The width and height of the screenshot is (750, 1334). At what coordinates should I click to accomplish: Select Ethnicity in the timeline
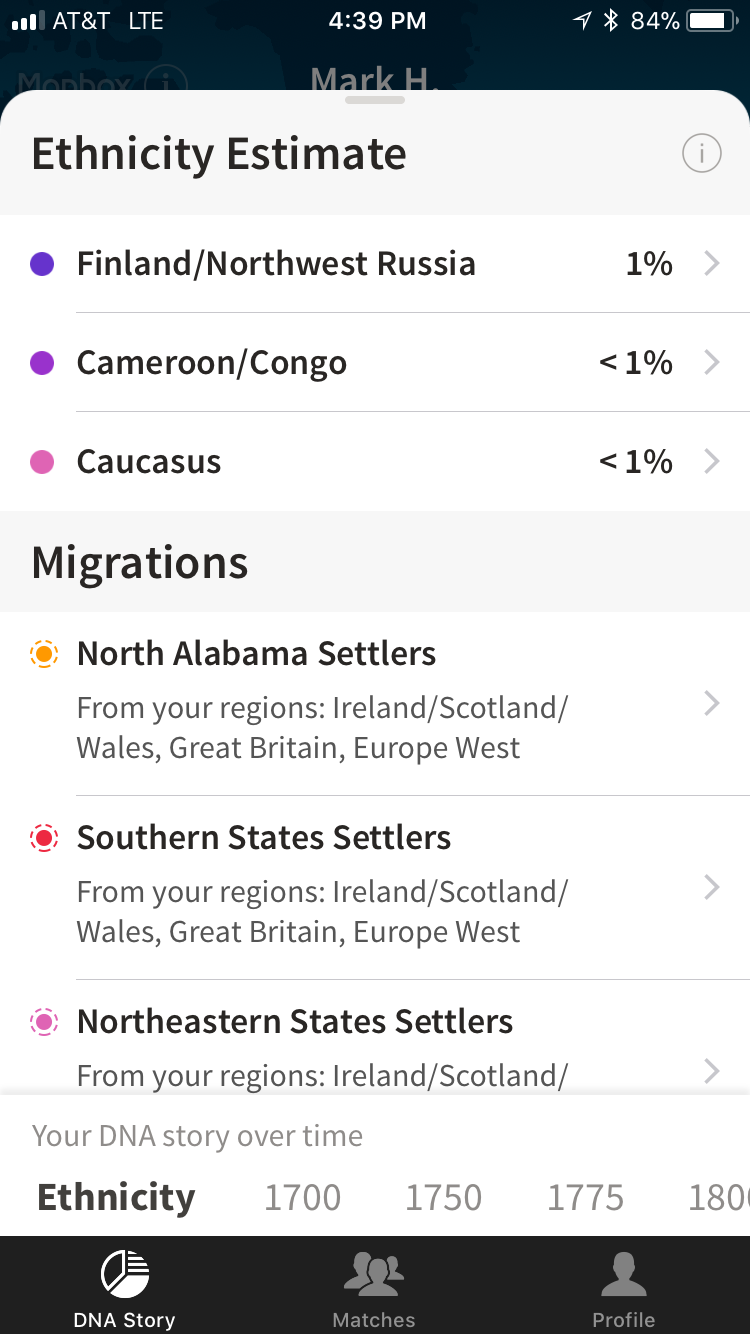pyautogui.click(x=116, y=1197)
